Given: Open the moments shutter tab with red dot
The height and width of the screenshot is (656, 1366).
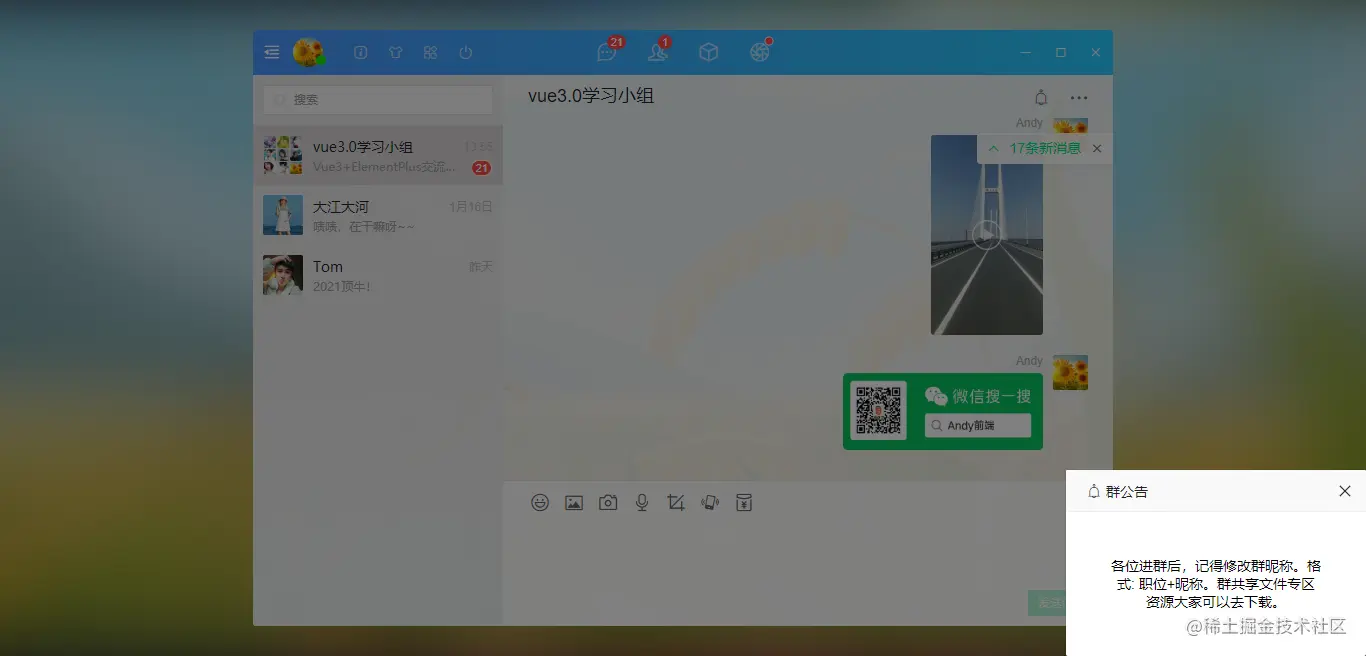Looking at the screenshot, I should click(x=760, y=52).
